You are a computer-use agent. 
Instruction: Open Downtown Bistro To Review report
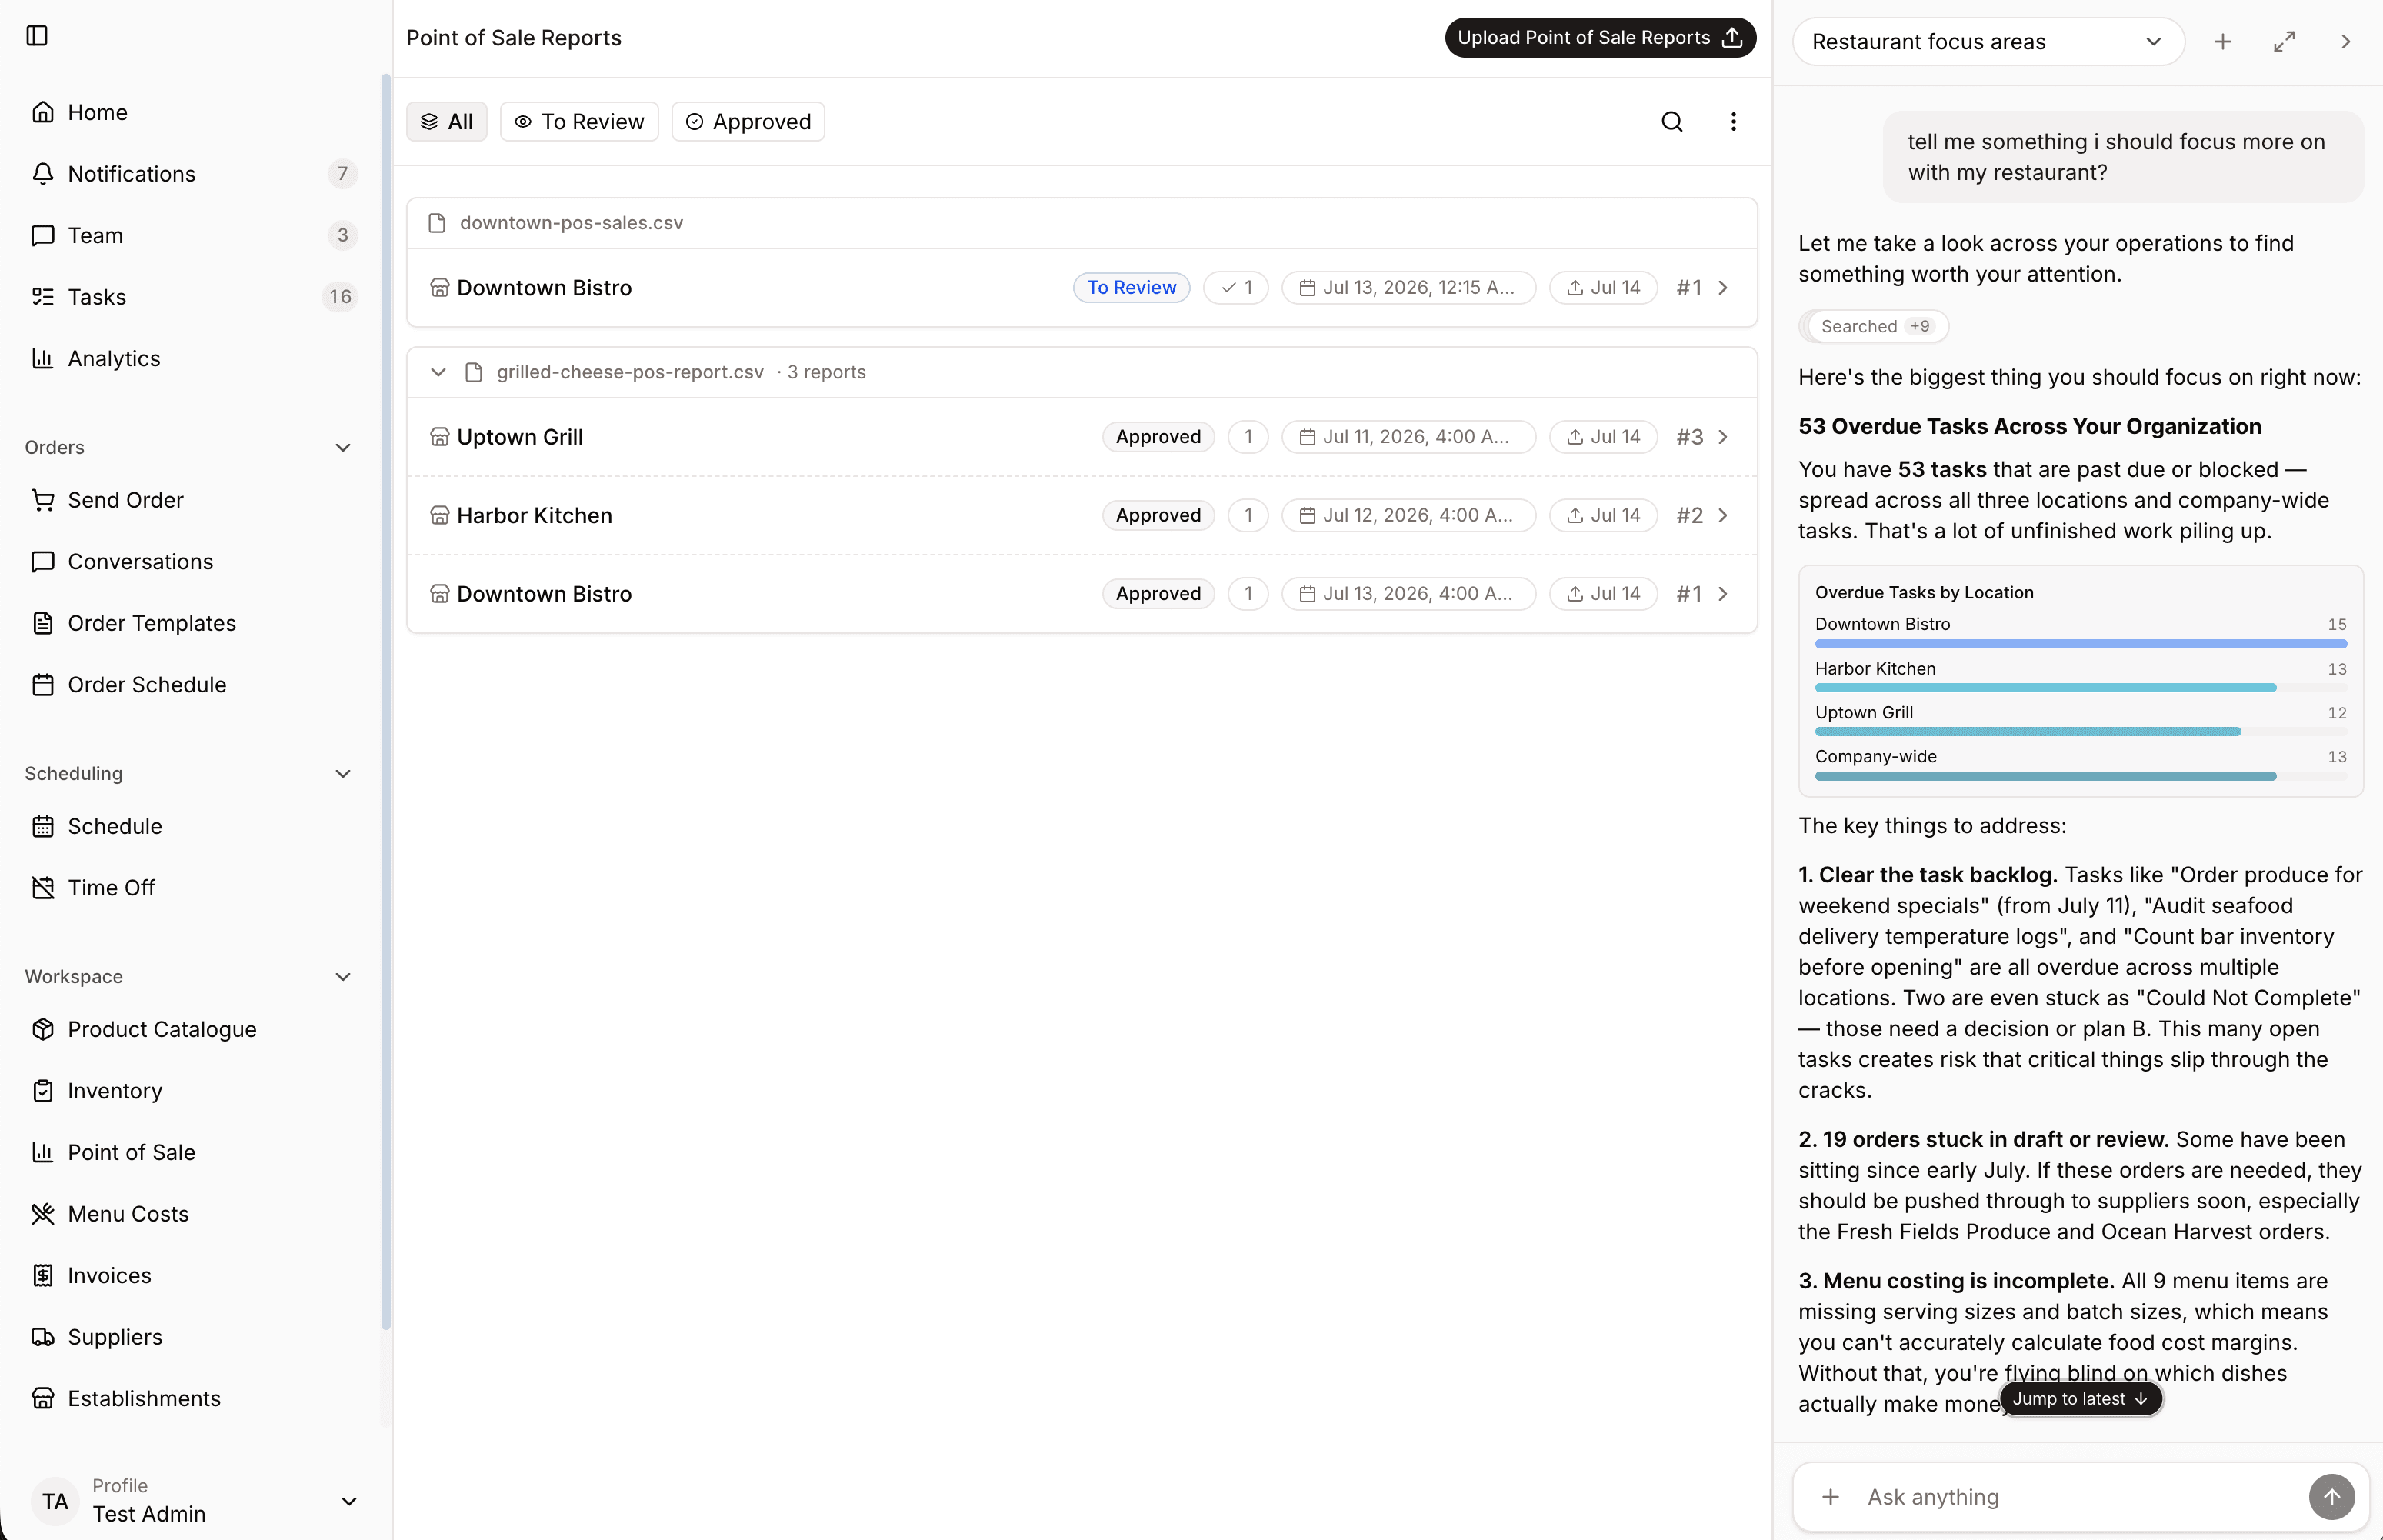[x=1082, y=288]
